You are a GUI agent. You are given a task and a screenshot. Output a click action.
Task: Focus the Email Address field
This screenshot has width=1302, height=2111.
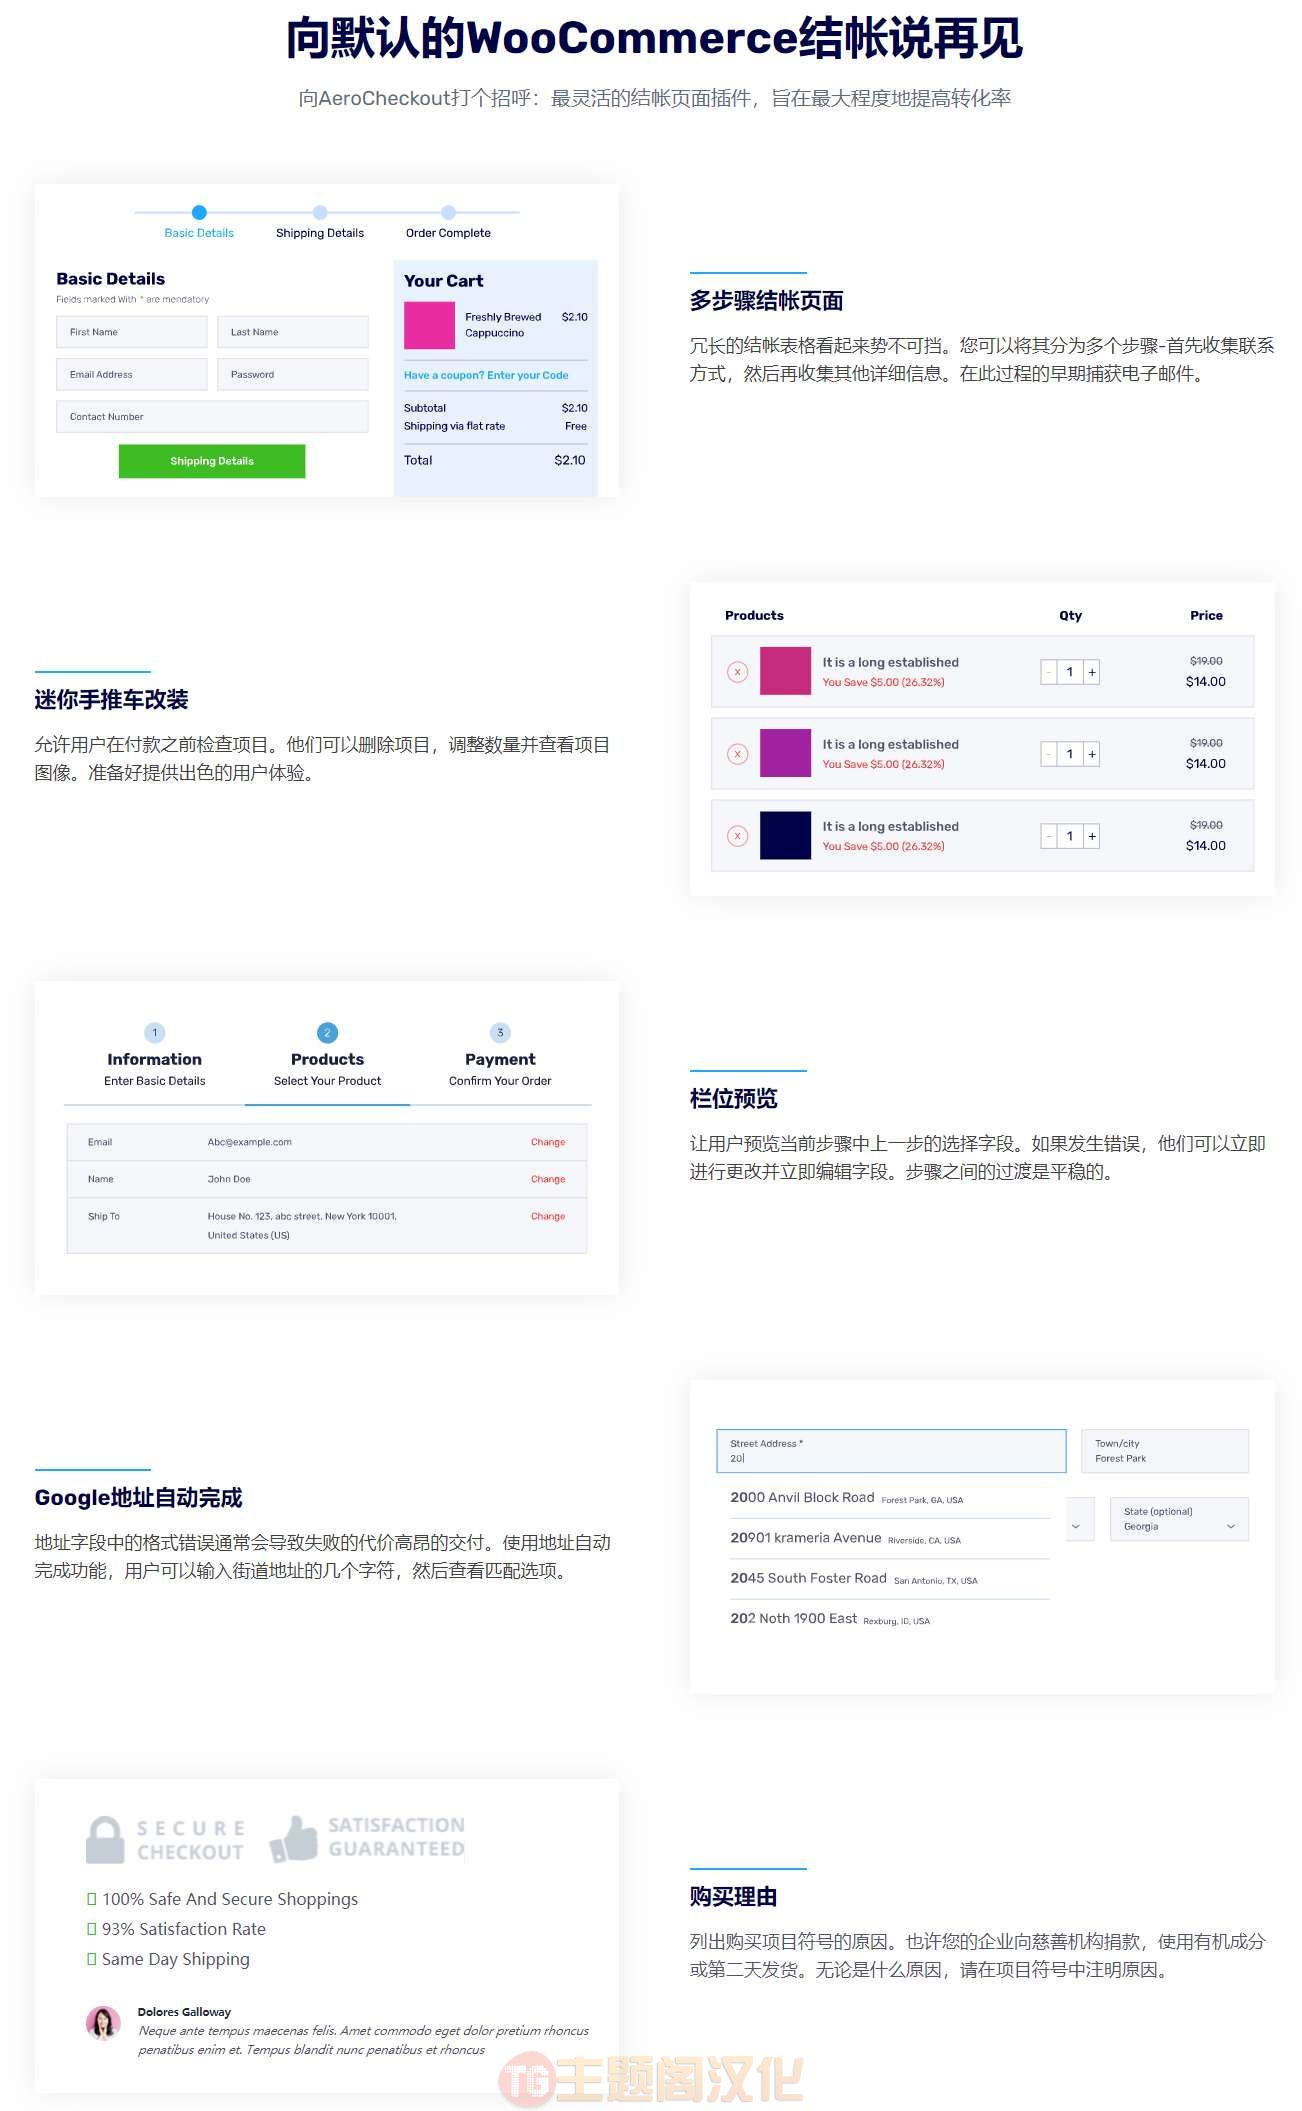pyautogui.click(x=132, y=374)
